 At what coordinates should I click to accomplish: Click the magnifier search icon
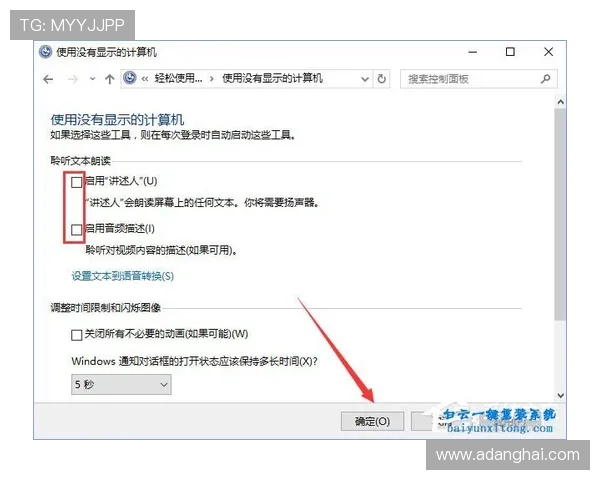point(546,79)
